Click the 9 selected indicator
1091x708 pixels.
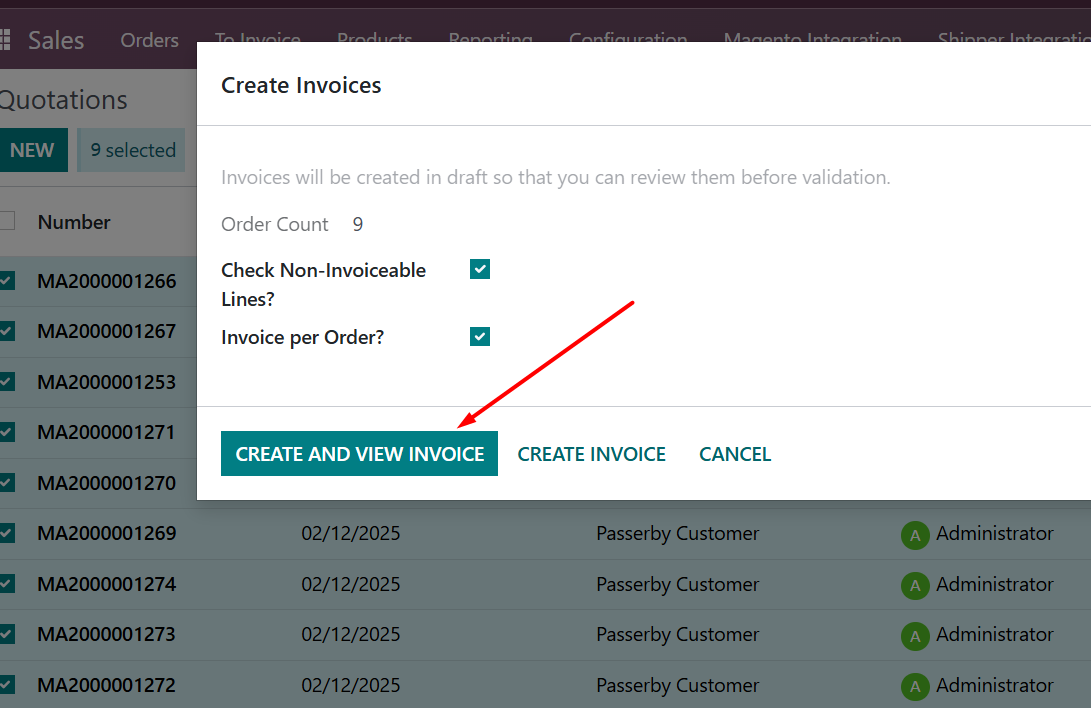point(132,150)
